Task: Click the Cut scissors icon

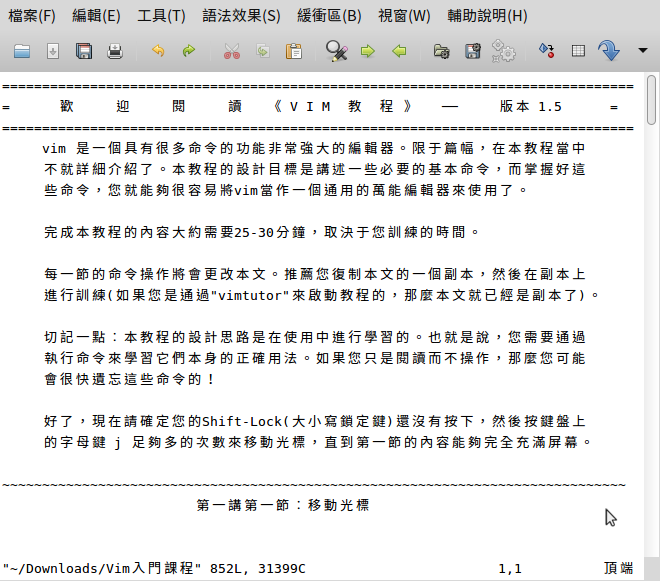Action: pos(232,51)
